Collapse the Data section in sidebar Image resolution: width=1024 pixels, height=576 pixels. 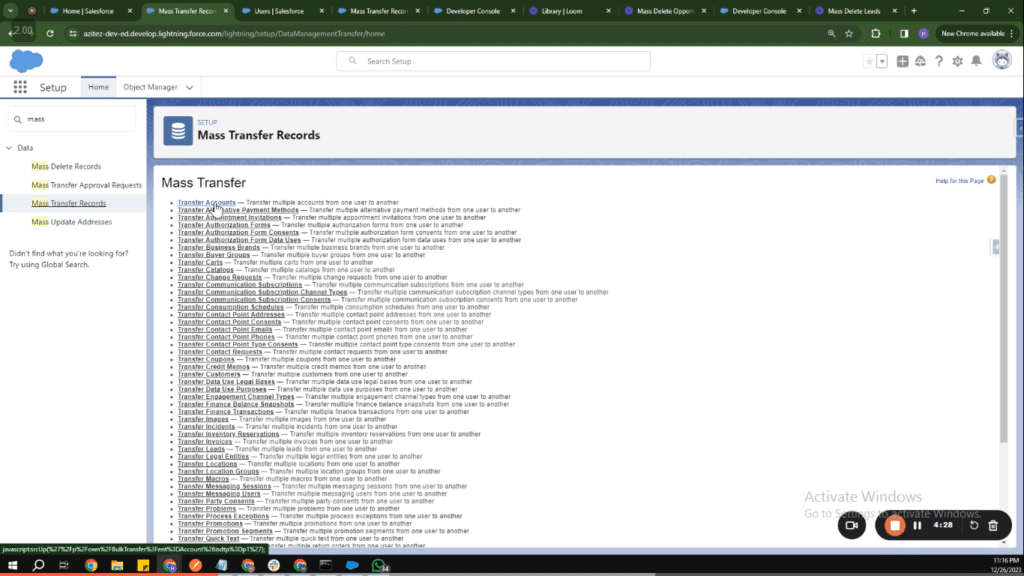(9, 148)
